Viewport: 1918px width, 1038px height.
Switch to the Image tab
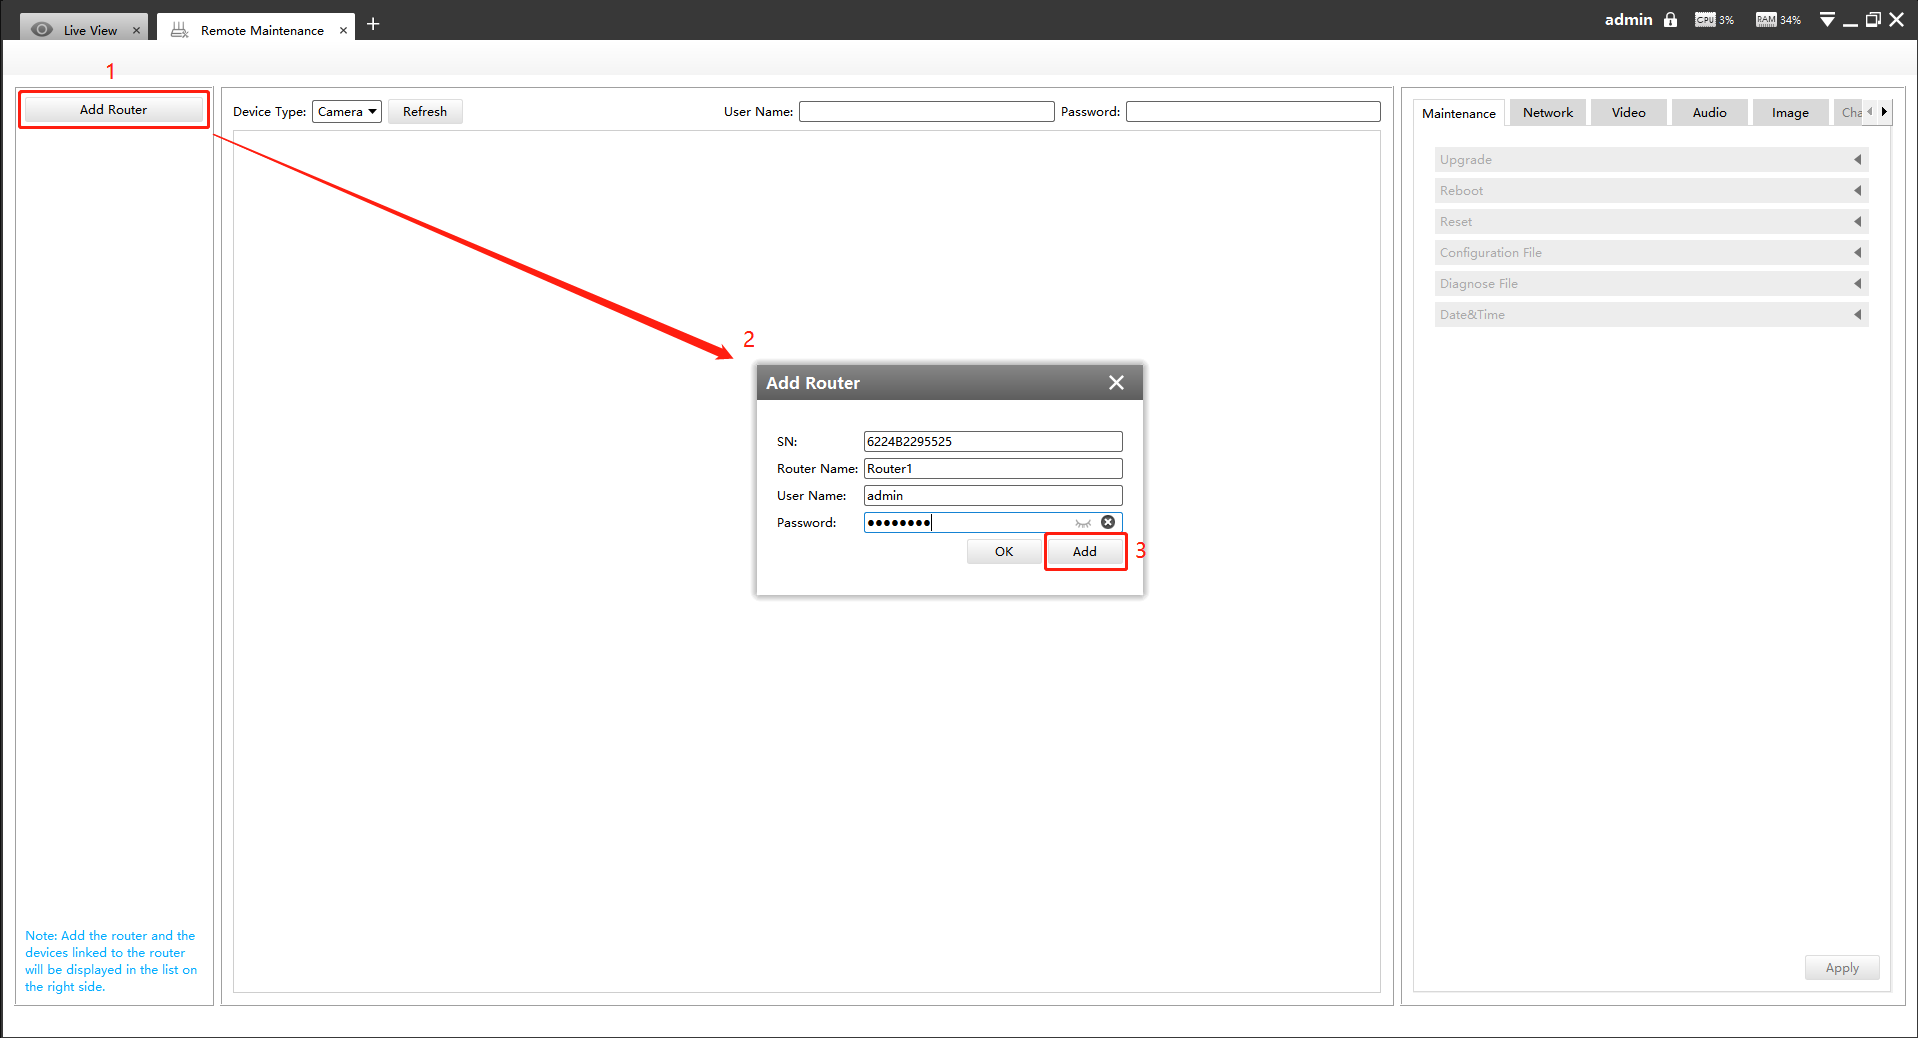[1790, 113]
